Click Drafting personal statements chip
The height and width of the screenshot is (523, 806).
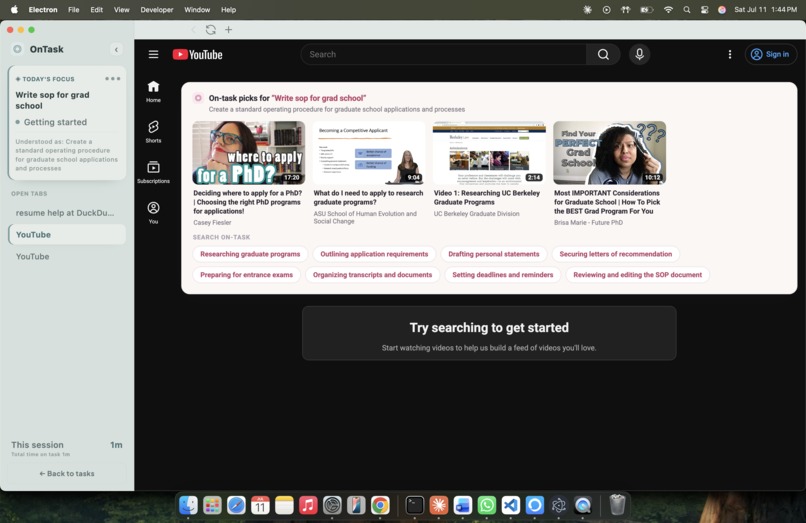tap(493, 254)
